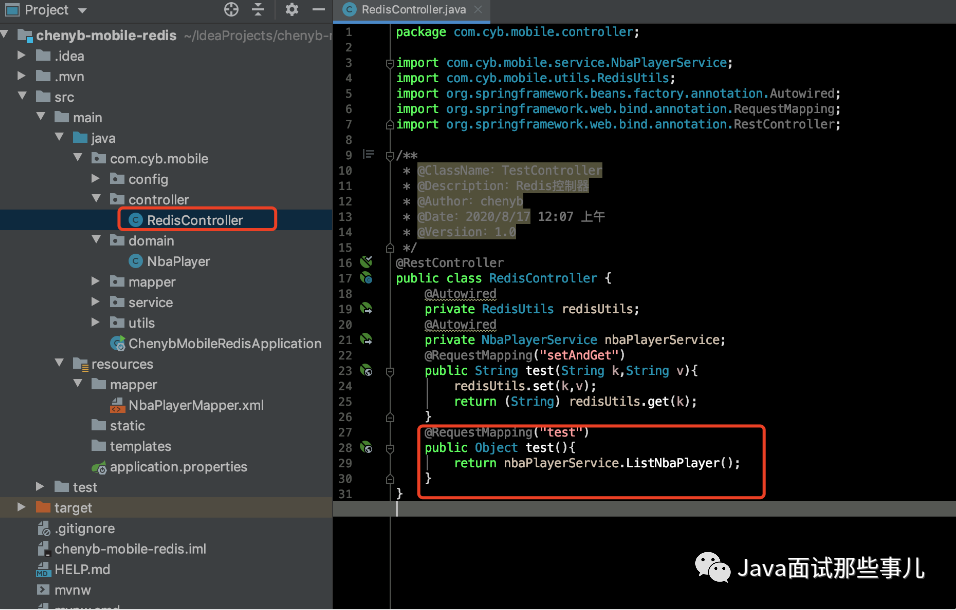Expand the .idea folder arrow

22,55
